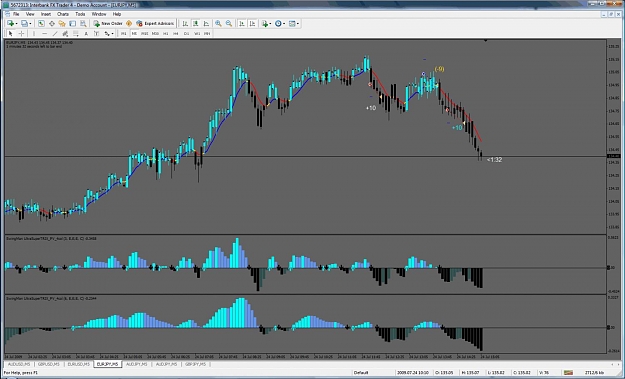Select the equidistant channel tool

[x=65, y=34]
